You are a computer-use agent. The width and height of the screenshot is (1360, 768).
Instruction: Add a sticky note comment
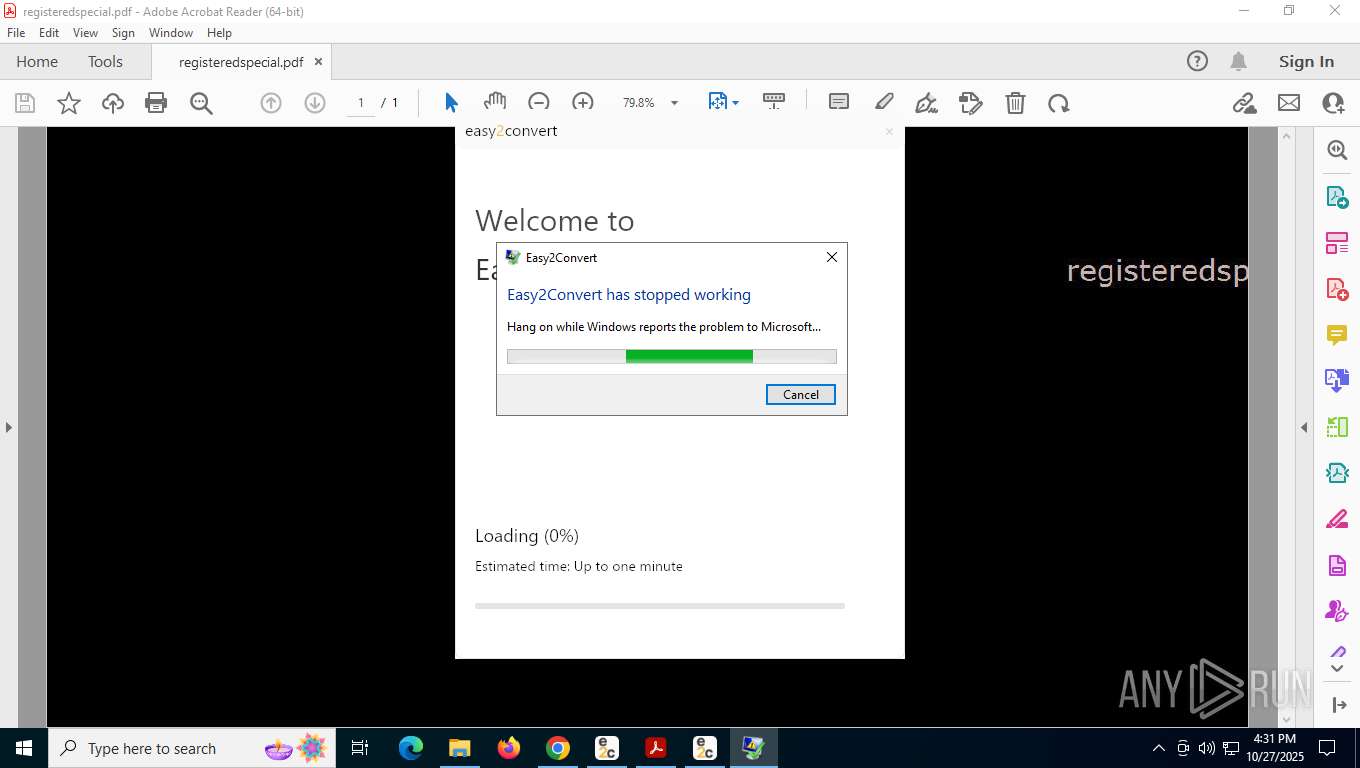click(839, 102)
